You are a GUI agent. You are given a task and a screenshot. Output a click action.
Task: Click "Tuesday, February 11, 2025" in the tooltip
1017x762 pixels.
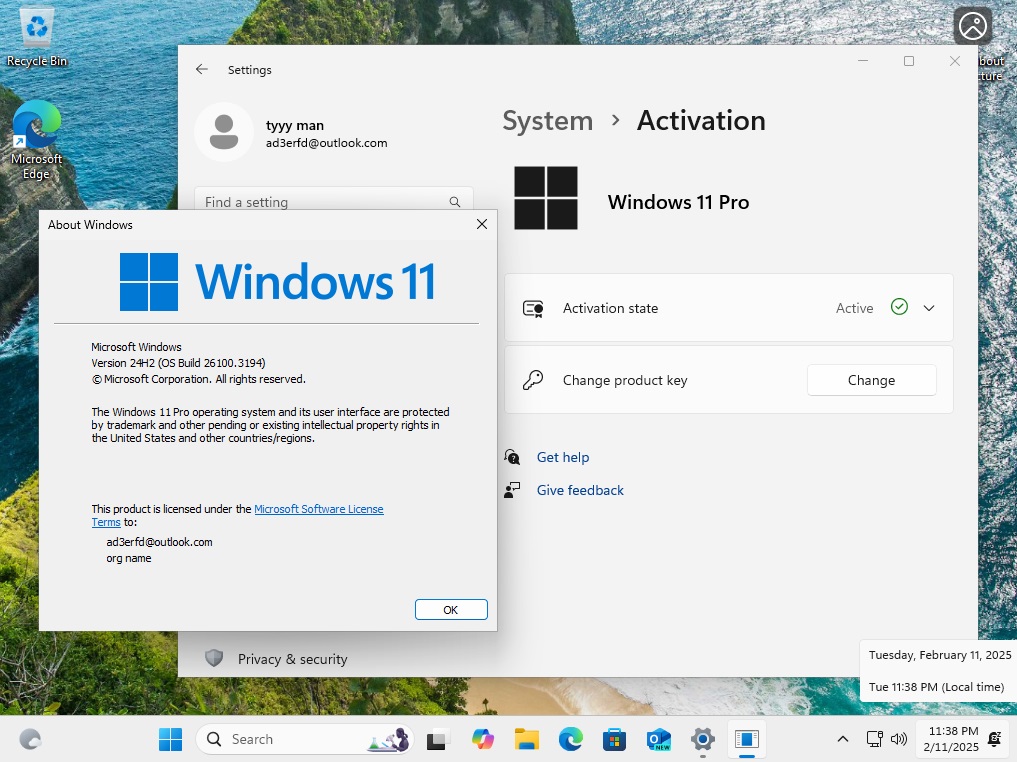pyautogui.click(x=940, y=655)
